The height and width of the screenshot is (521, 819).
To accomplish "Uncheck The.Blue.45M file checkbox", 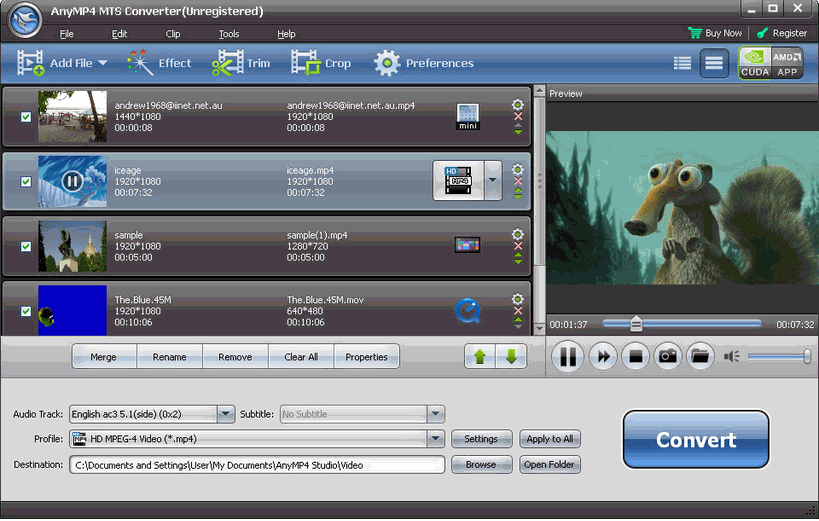I will pyautogui.click(x=26, y=311).
